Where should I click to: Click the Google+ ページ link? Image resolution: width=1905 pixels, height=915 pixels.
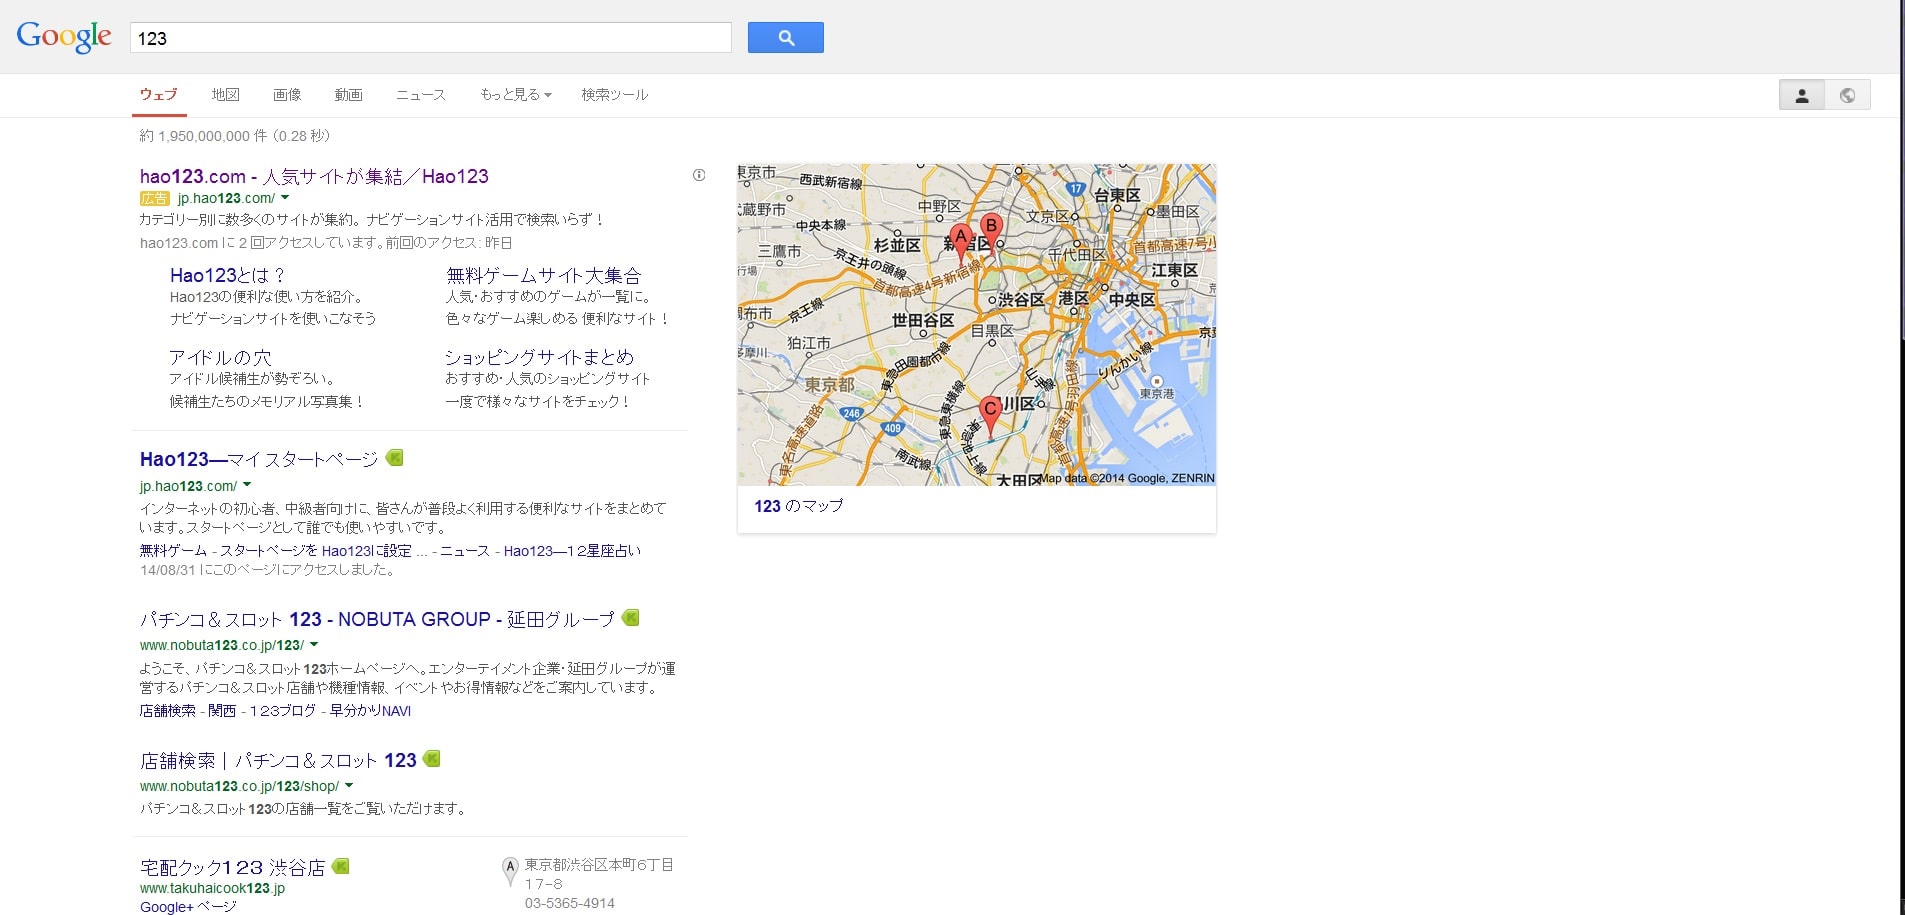tap(188, 907)
